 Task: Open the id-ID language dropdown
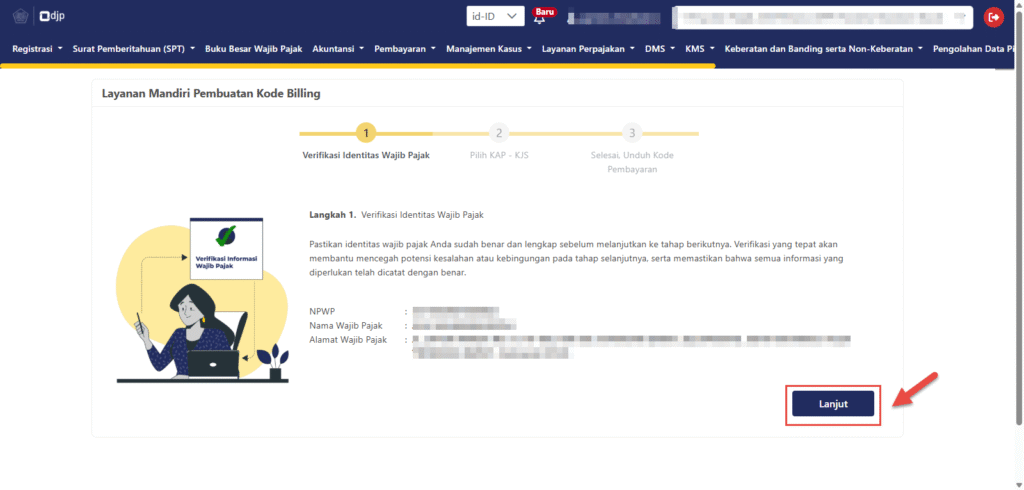(x=495, y=17)
